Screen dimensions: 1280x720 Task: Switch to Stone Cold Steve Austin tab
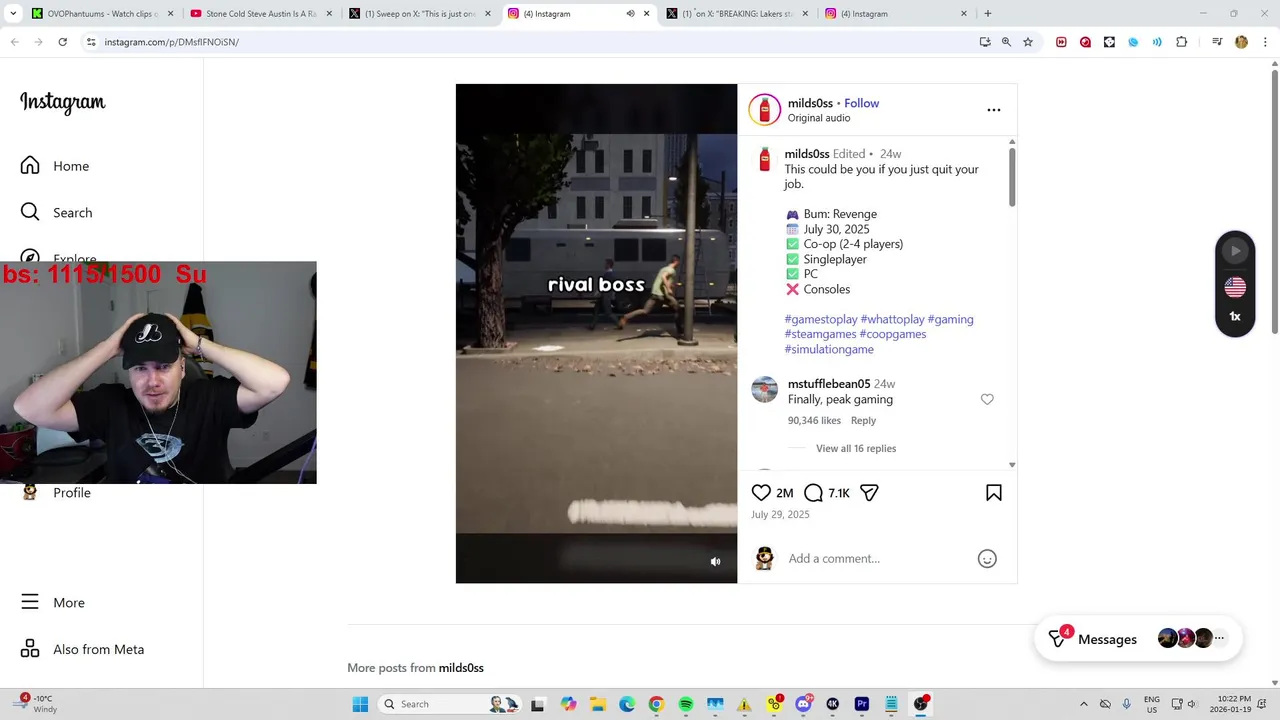(x=261, y=14)
